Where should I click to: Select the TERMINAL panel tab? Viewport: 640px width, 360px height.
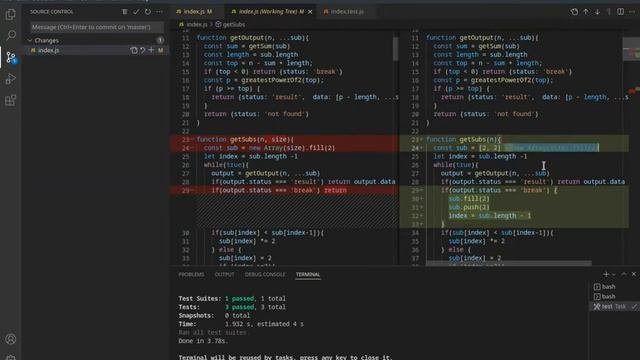click(308, 274)
